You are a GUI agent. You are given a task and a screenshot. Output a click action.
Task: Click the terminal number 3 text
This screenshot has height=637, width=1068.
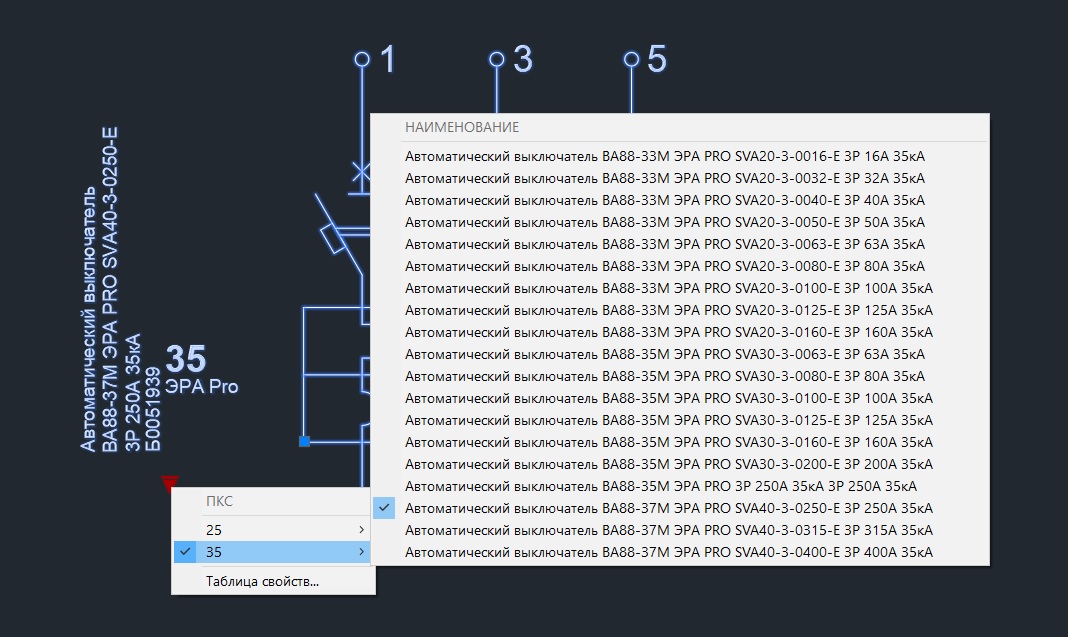click(x=522, y=59)
